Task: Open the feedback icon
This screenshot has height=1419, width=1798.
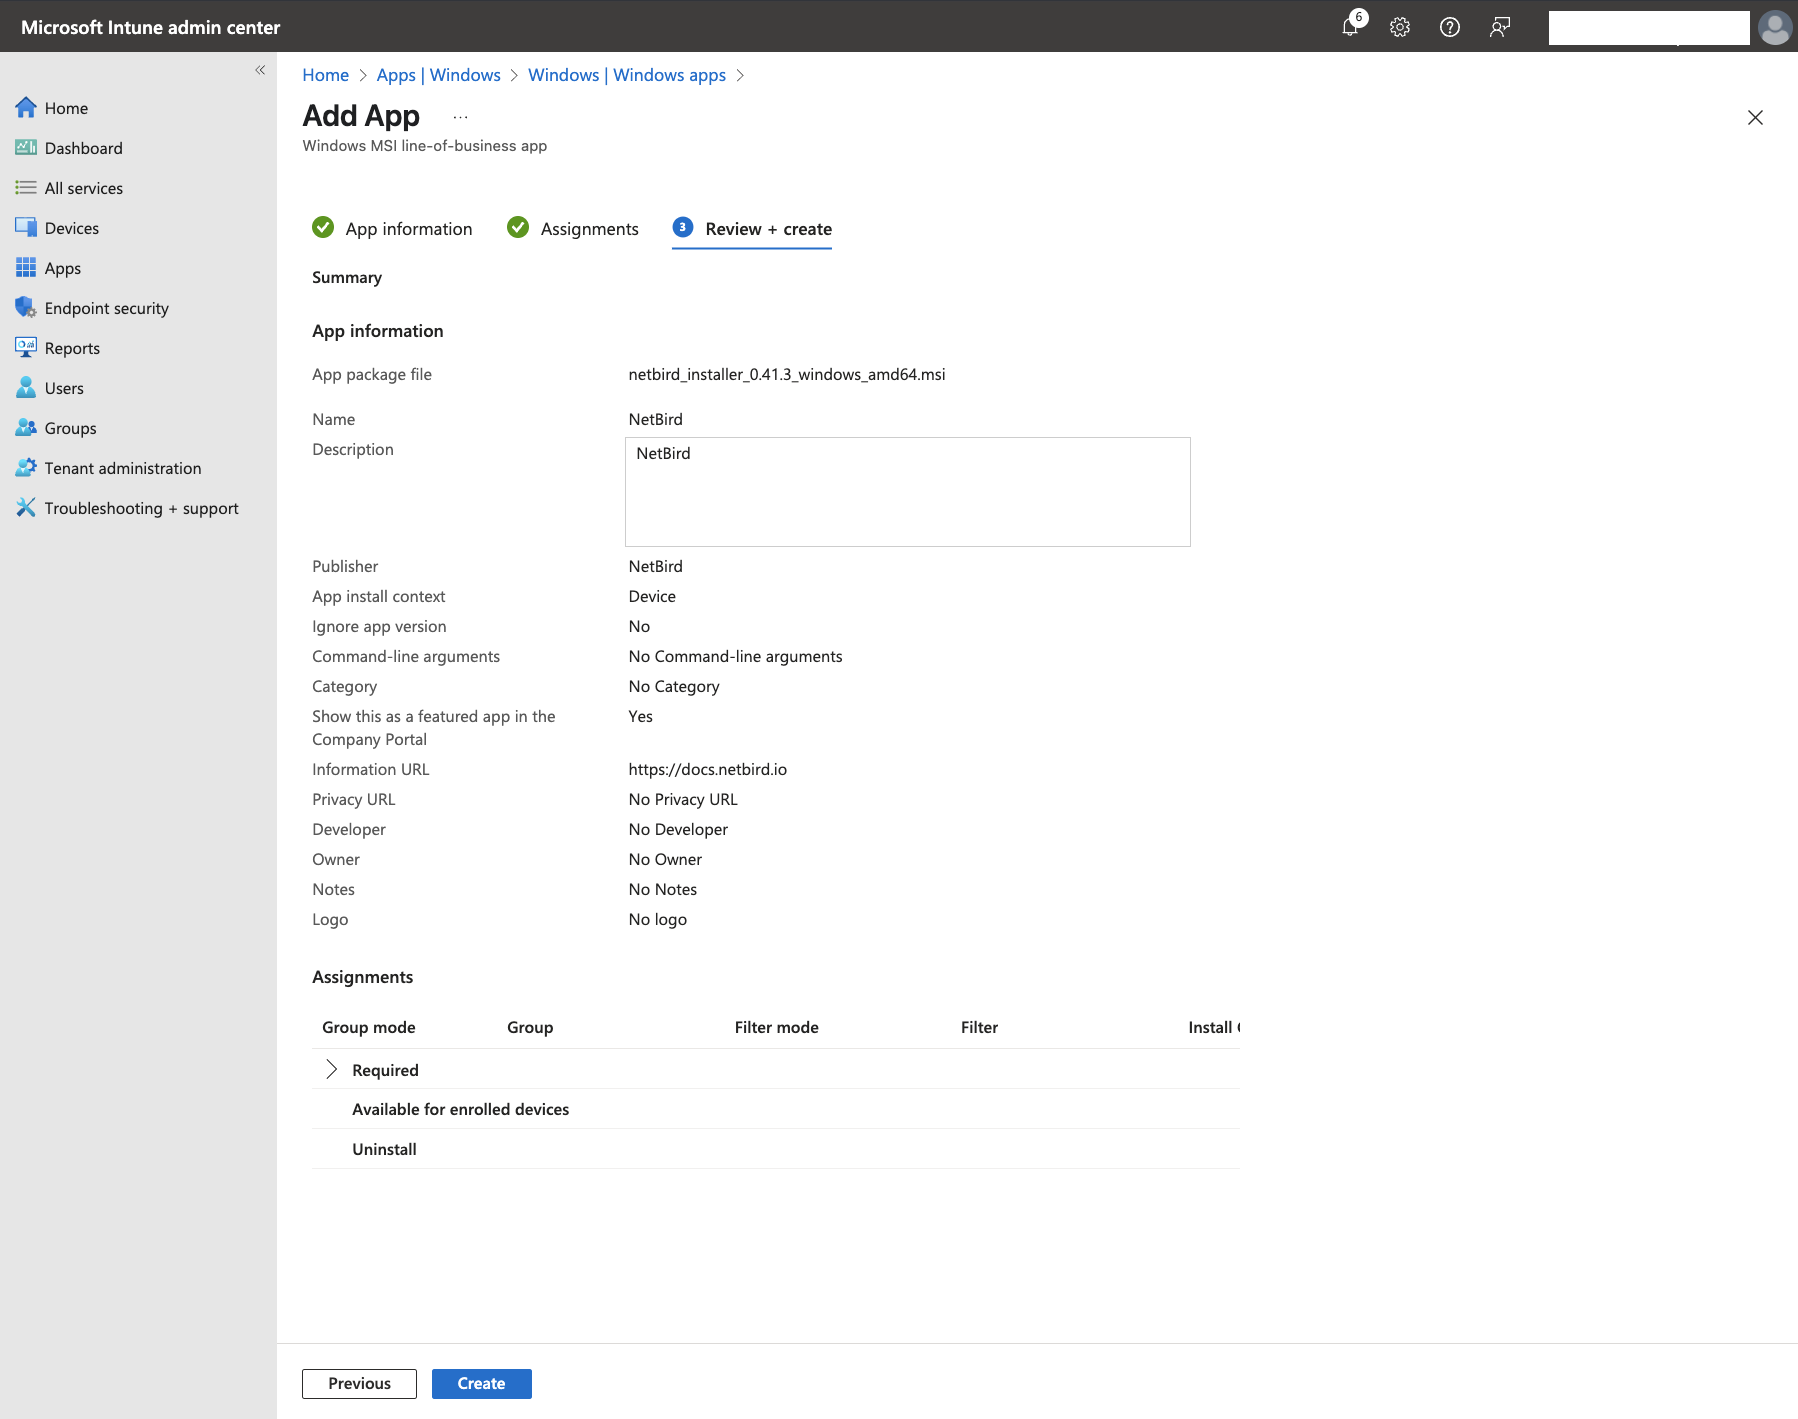Action: coord(1499,27)
